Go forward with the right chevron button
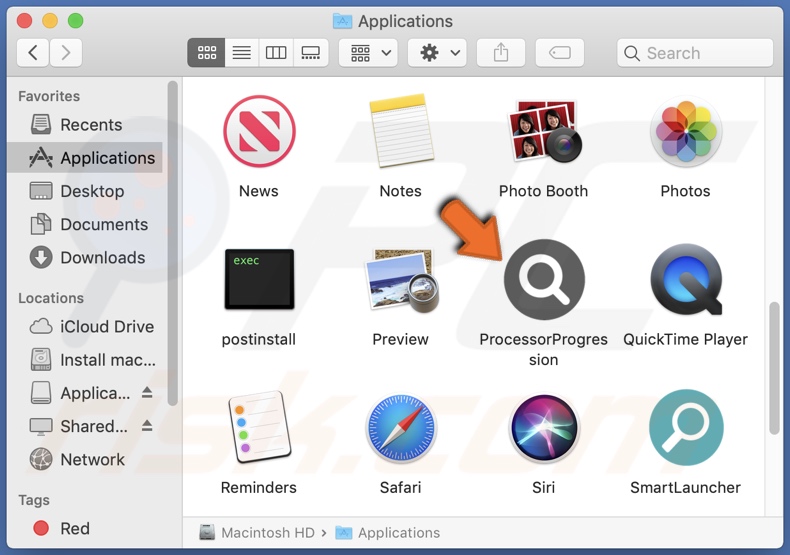 tap(66, 52)
